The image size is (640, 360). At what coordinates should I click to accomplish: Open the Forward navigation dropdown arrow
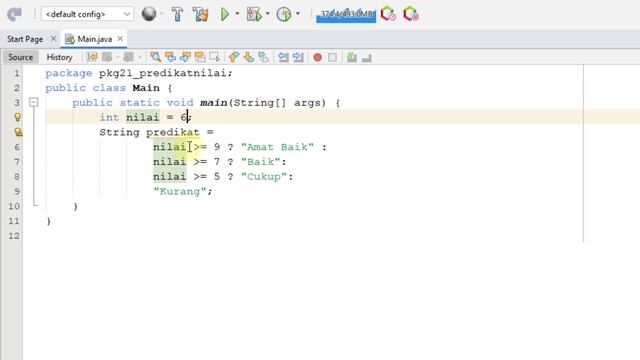139,57
